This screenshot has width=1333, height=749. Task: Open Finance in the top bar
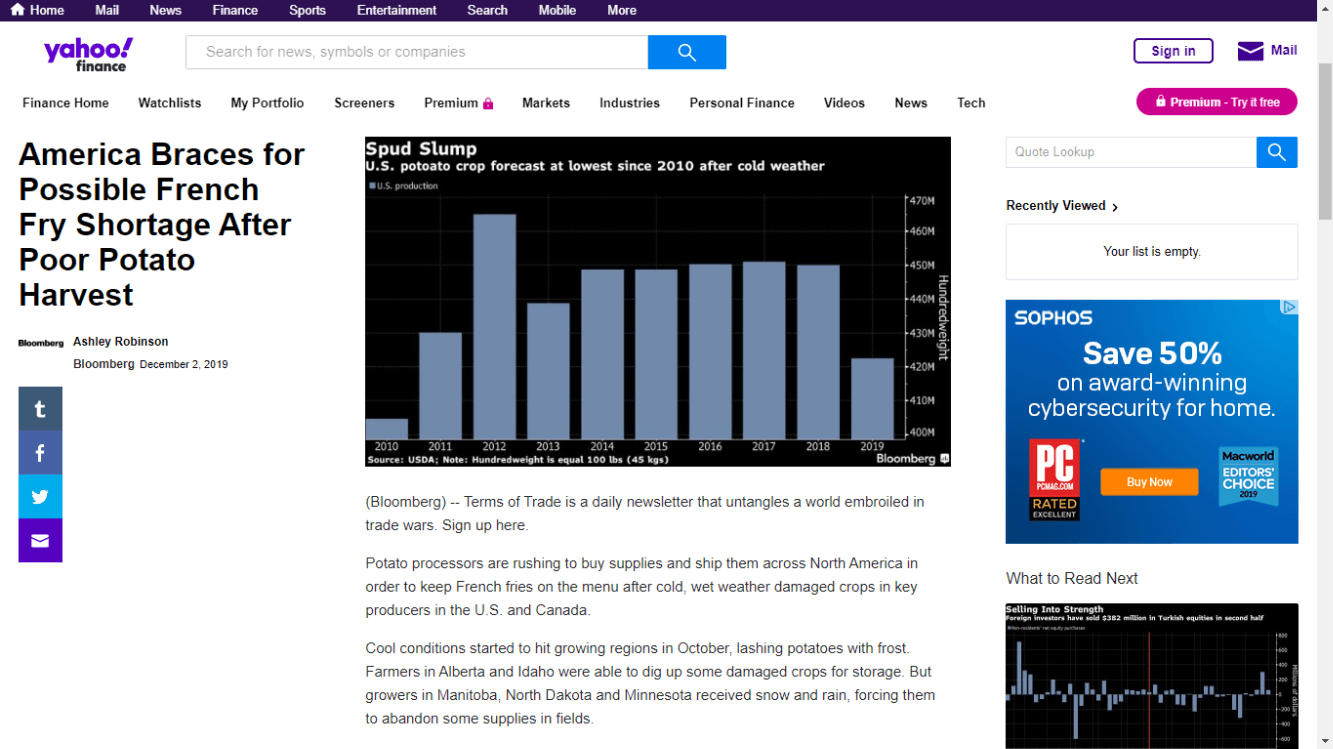tap(235, 10)
